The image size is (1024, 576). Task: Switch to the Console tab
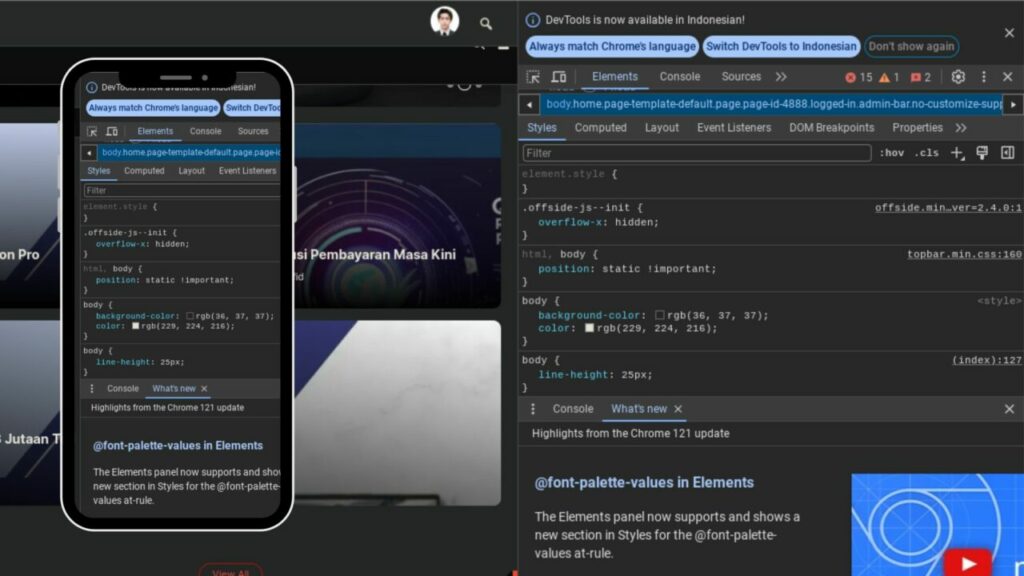[x=680, y=76]
